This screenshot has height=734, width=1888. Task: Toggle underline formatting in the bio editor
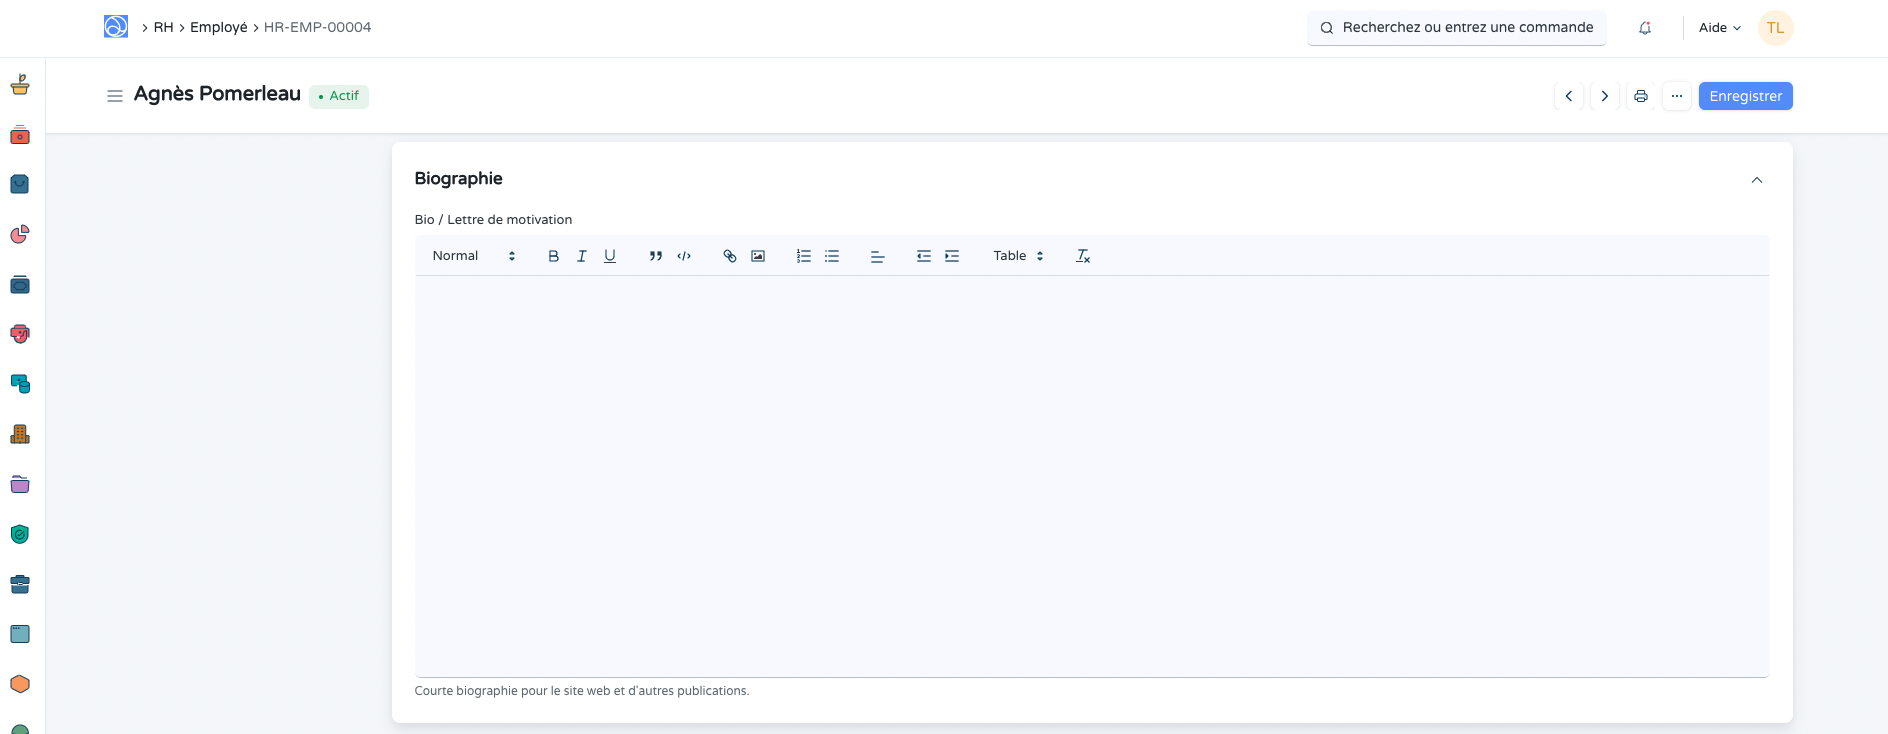(x=610, y=256)
